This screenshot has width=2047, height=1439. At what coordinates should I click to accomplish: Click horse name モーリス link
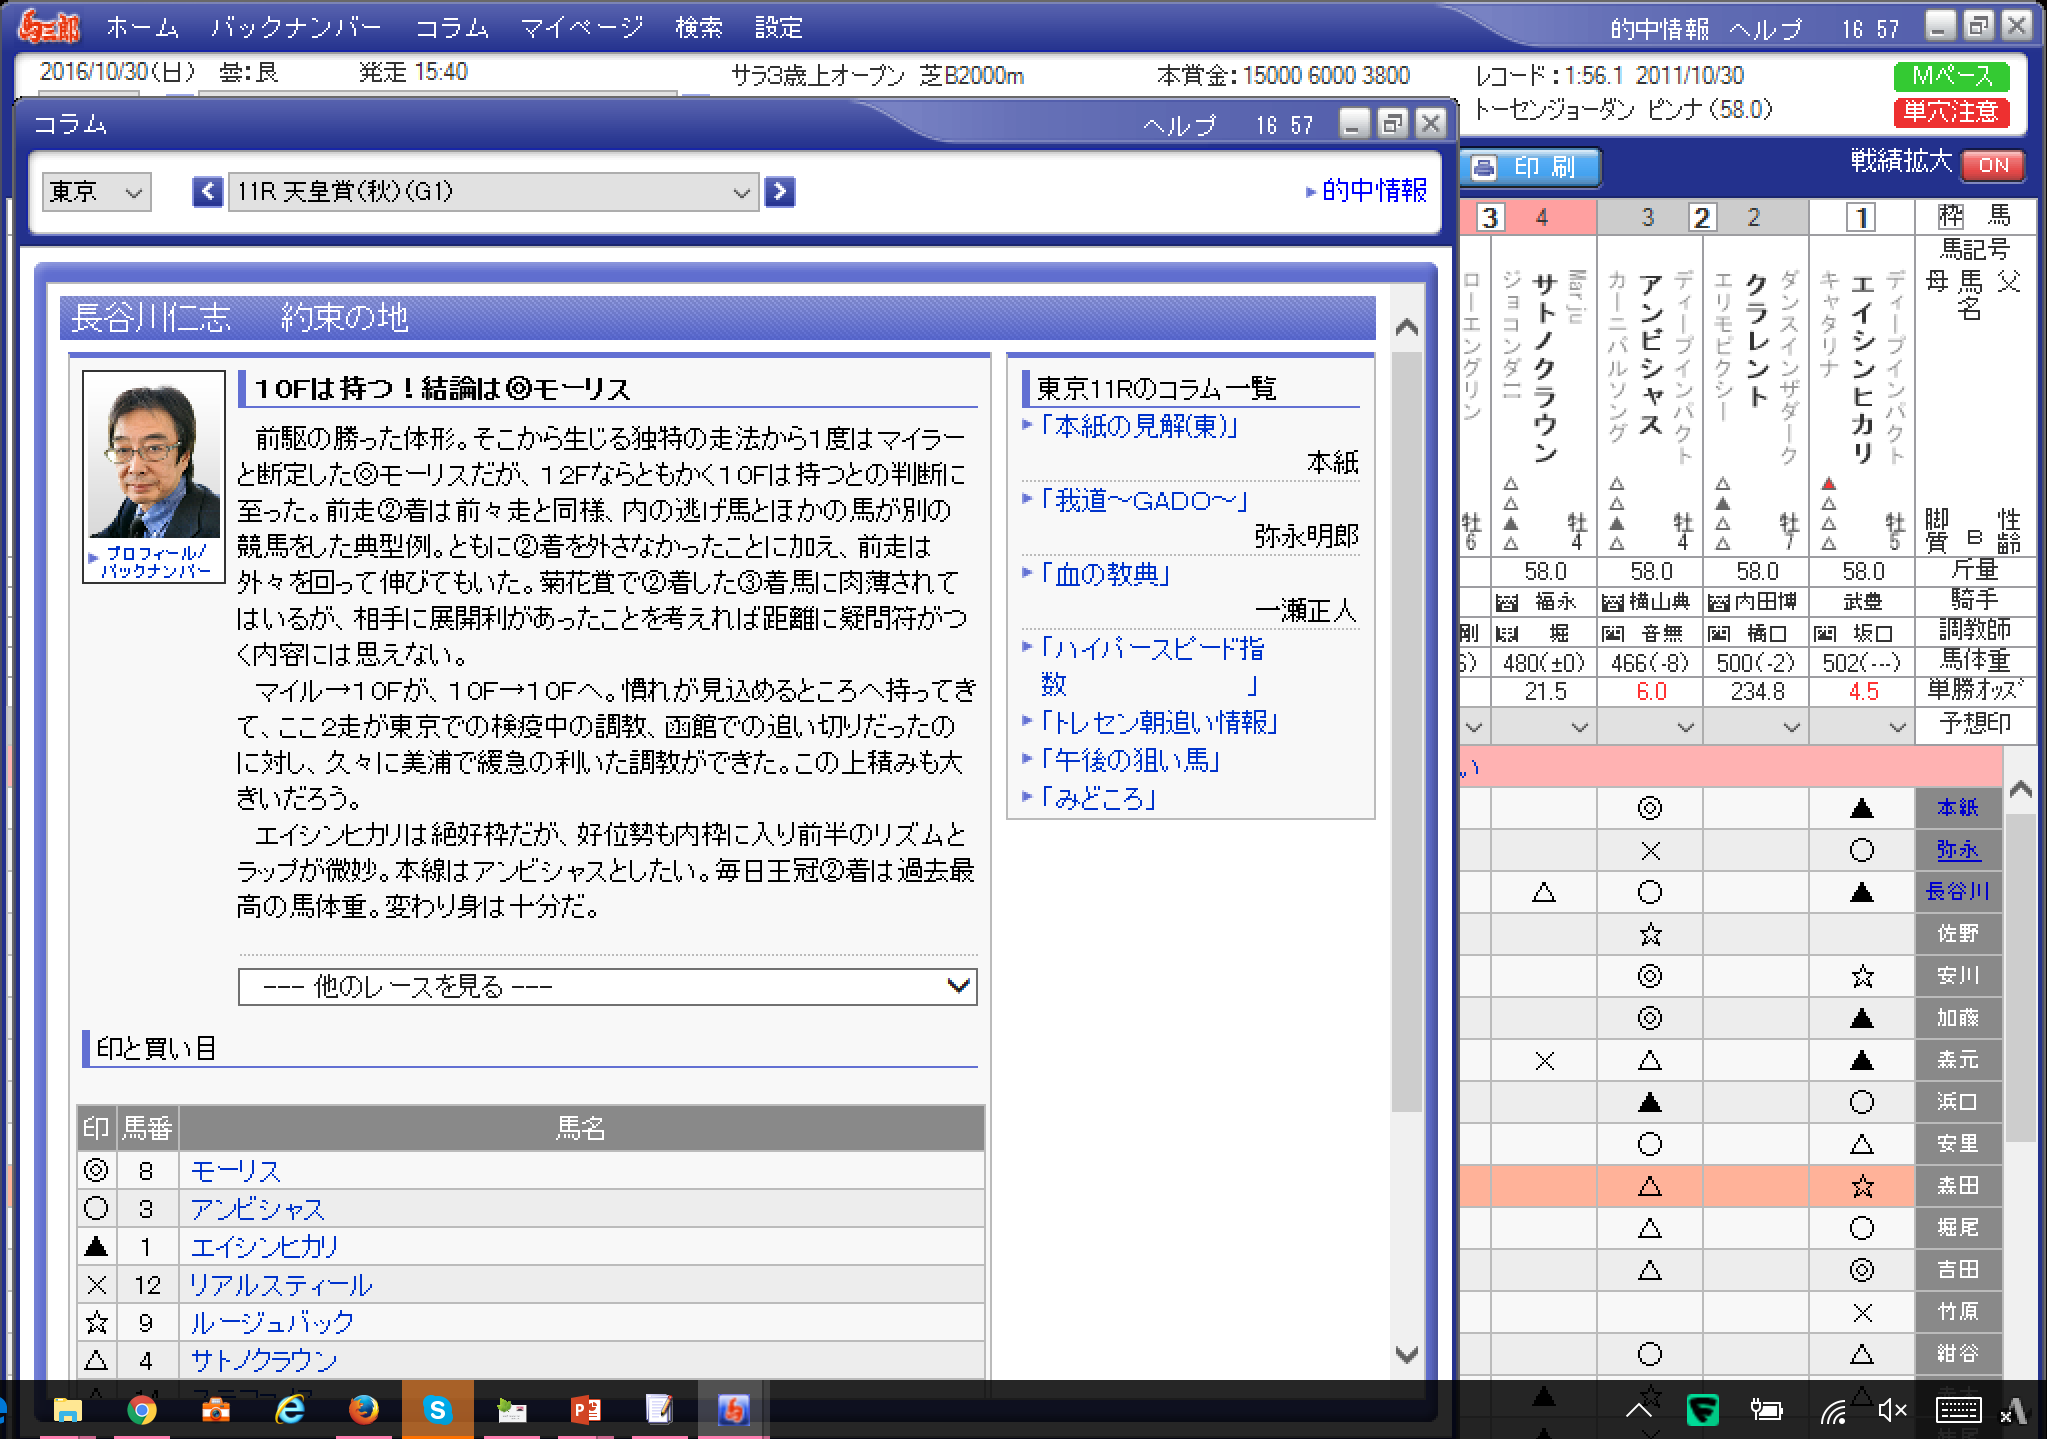(x=236, y=1171)
